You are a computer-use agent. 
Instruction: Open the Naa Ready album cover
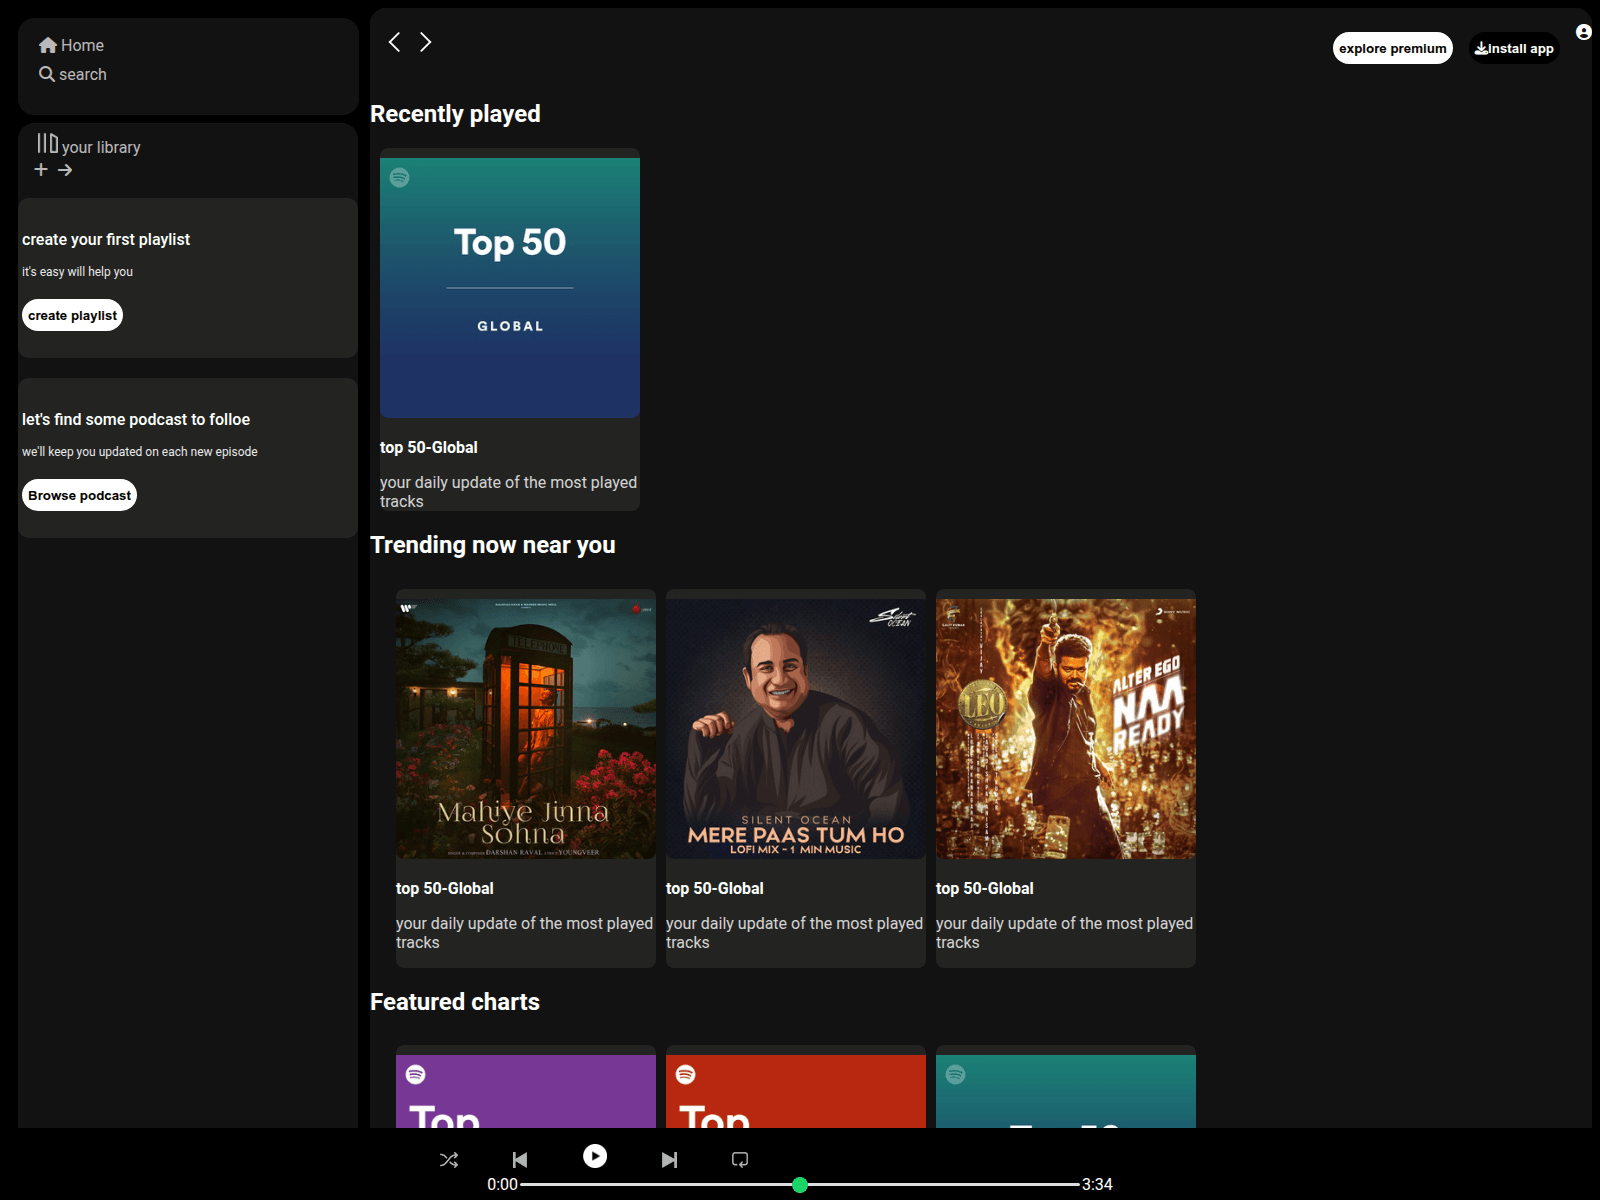coord(1066,729)
